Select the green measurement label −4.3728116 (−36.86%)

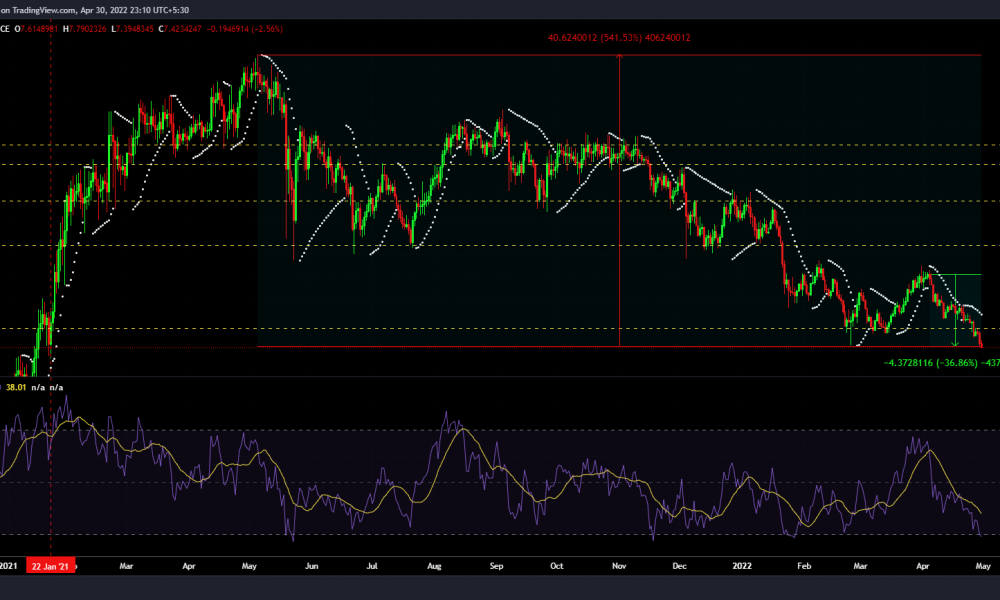[x=941, y=363]
